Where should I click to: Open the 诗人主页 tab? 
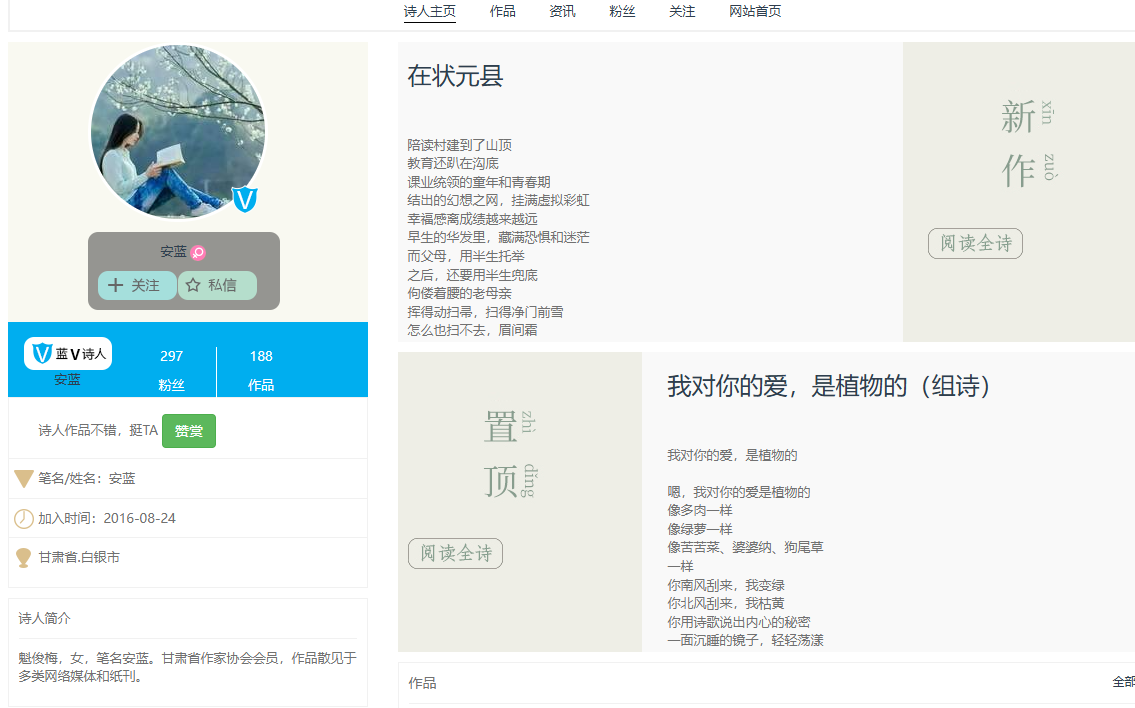tap(430, 12)
